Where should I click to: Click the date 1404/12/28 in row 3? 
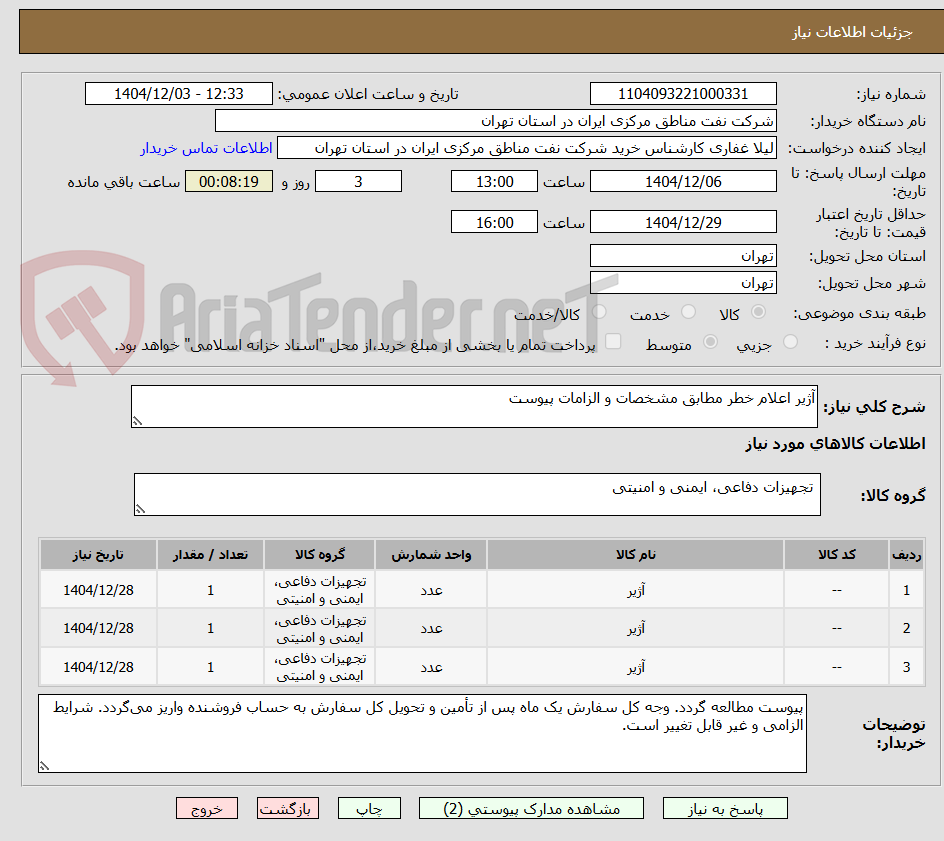point(98,667)
